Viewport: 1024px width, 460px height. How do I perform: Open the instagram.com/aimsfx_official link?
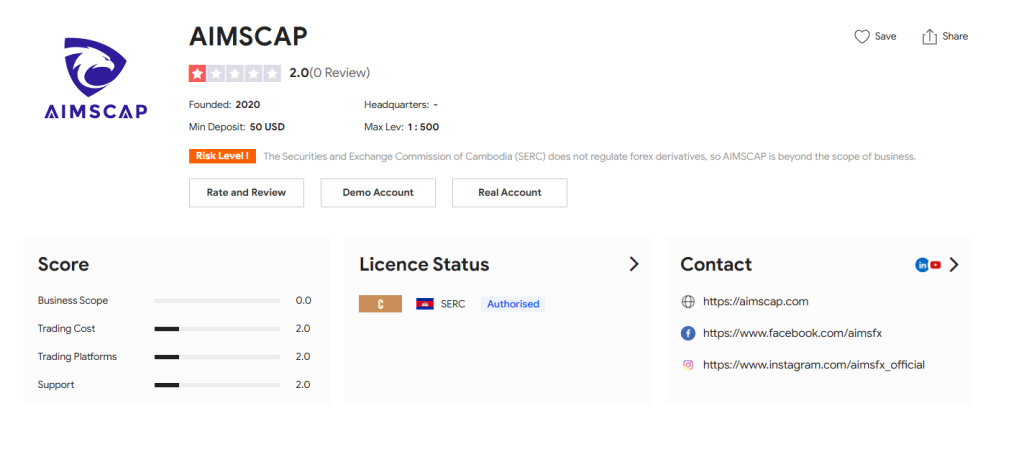pyautogui.click(x=814, y=365)
